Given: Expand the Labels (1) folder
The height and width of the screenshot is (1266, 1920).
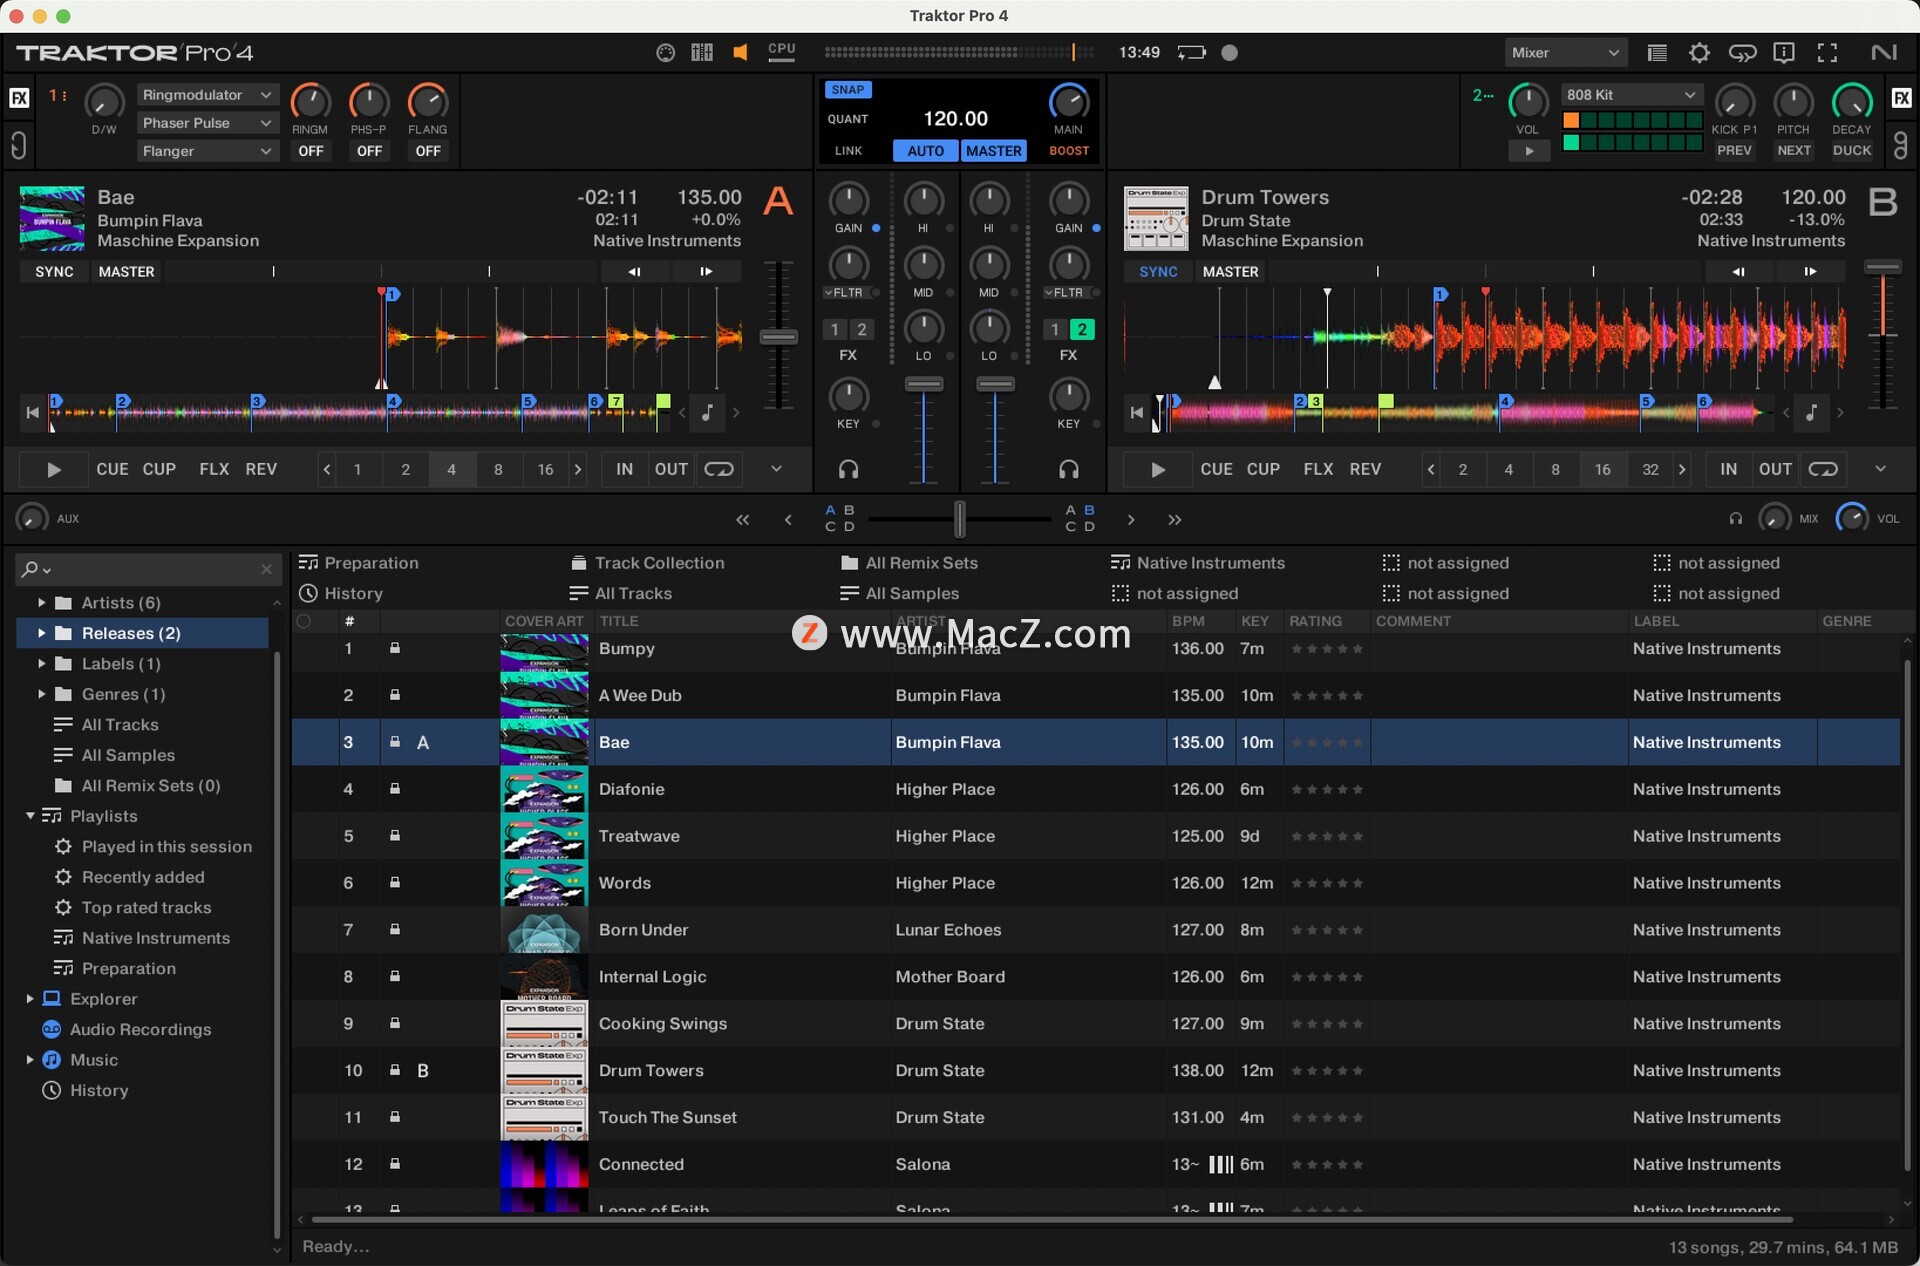Looking at the screenshot, I should click(41, 664).
